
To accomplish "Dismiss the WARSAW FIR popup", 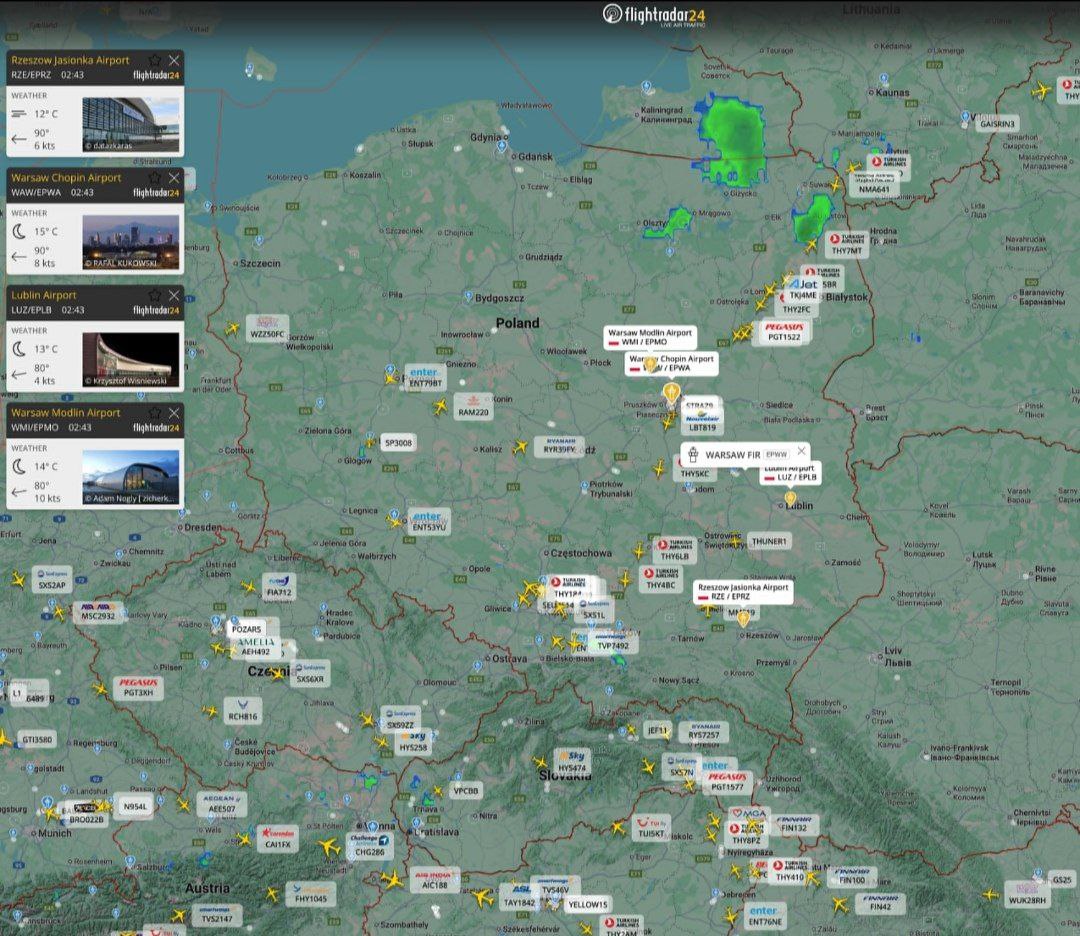I will click(x=801, y=452).
